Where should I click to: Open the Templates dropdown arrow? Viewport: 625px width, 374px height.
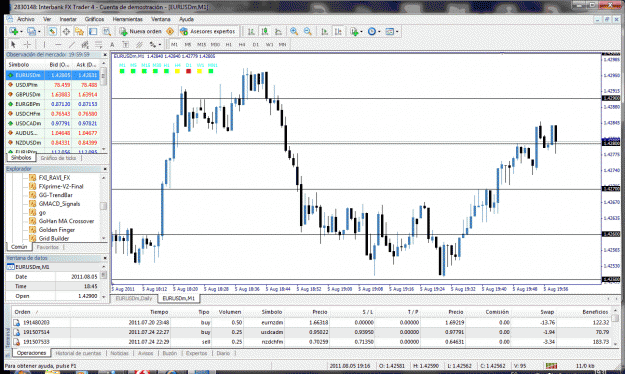(x=397, y=31)
